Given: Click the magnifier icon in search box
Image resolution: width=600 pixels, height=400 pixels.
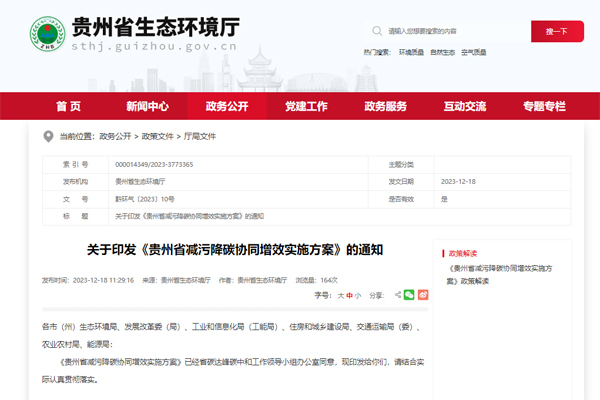Looking at the screenshot, I should pos(375,31).
